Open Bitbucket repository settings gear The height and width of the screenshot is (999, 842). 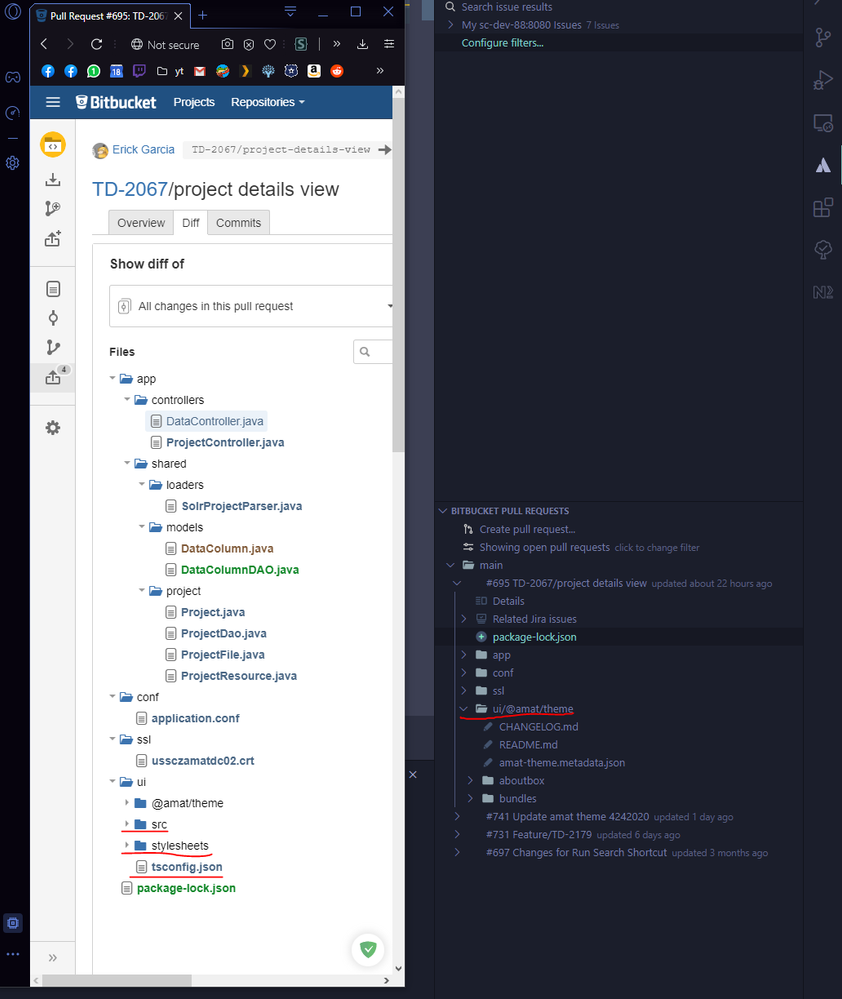53,428
